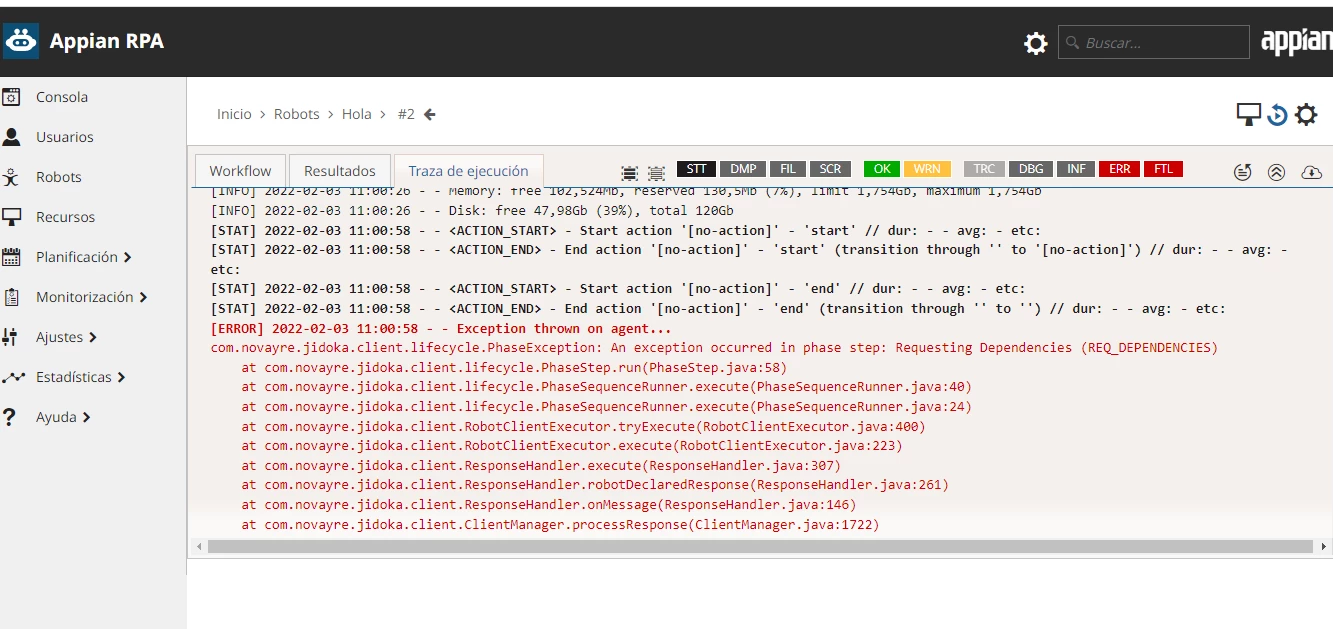Expand the Planificación submenu arrow
Viewport: 1333px width, 629px height.
128,257
